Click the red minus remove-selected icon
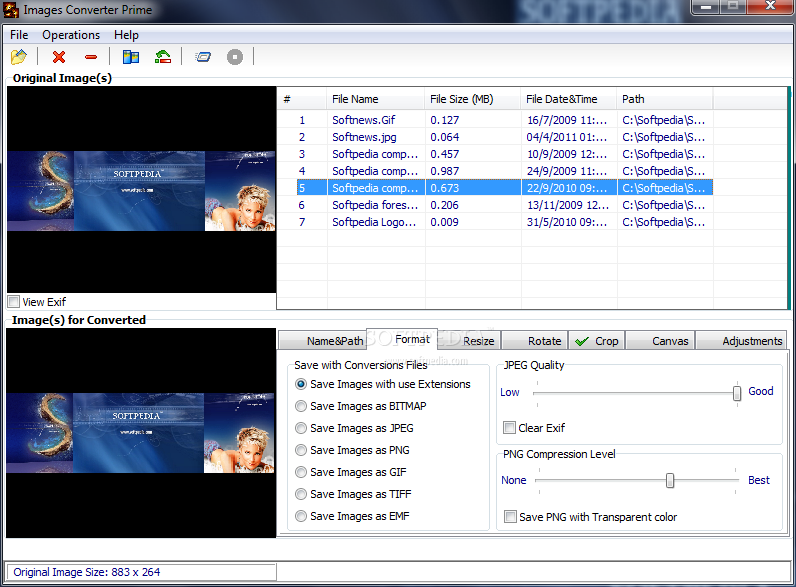Viewport: 796px width, 587px height. (x=91, y=57)
